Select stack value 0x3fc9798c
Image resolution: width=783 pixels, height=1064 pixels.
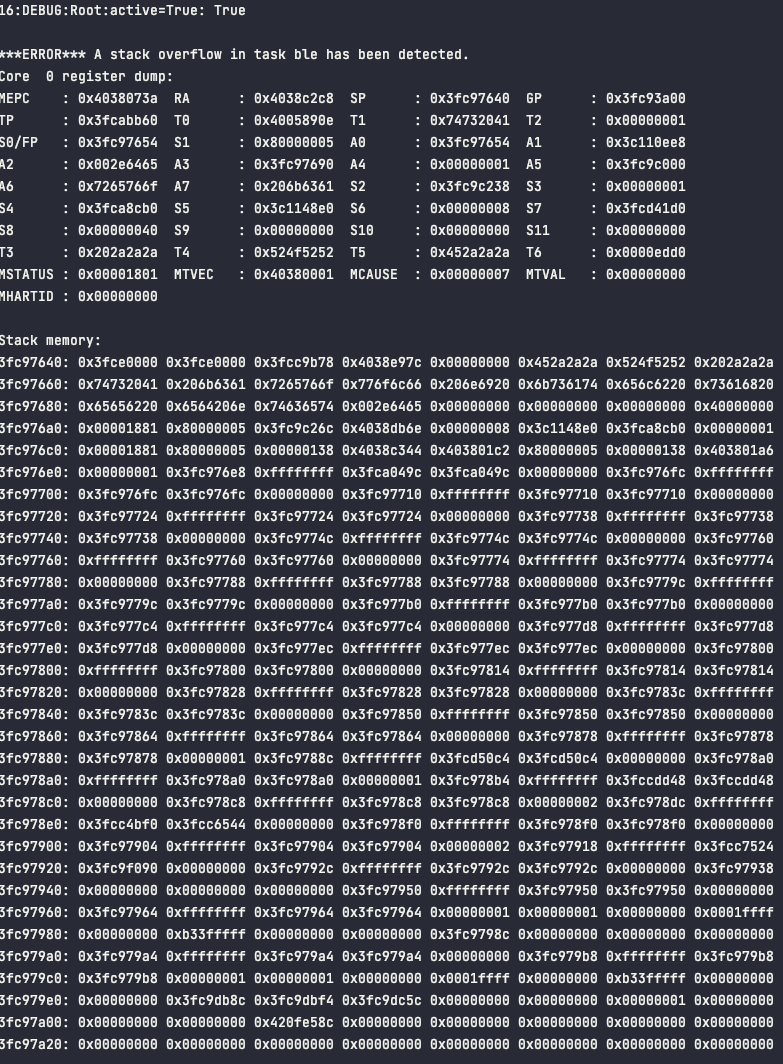pyautogui.click(x=470, y=934)
